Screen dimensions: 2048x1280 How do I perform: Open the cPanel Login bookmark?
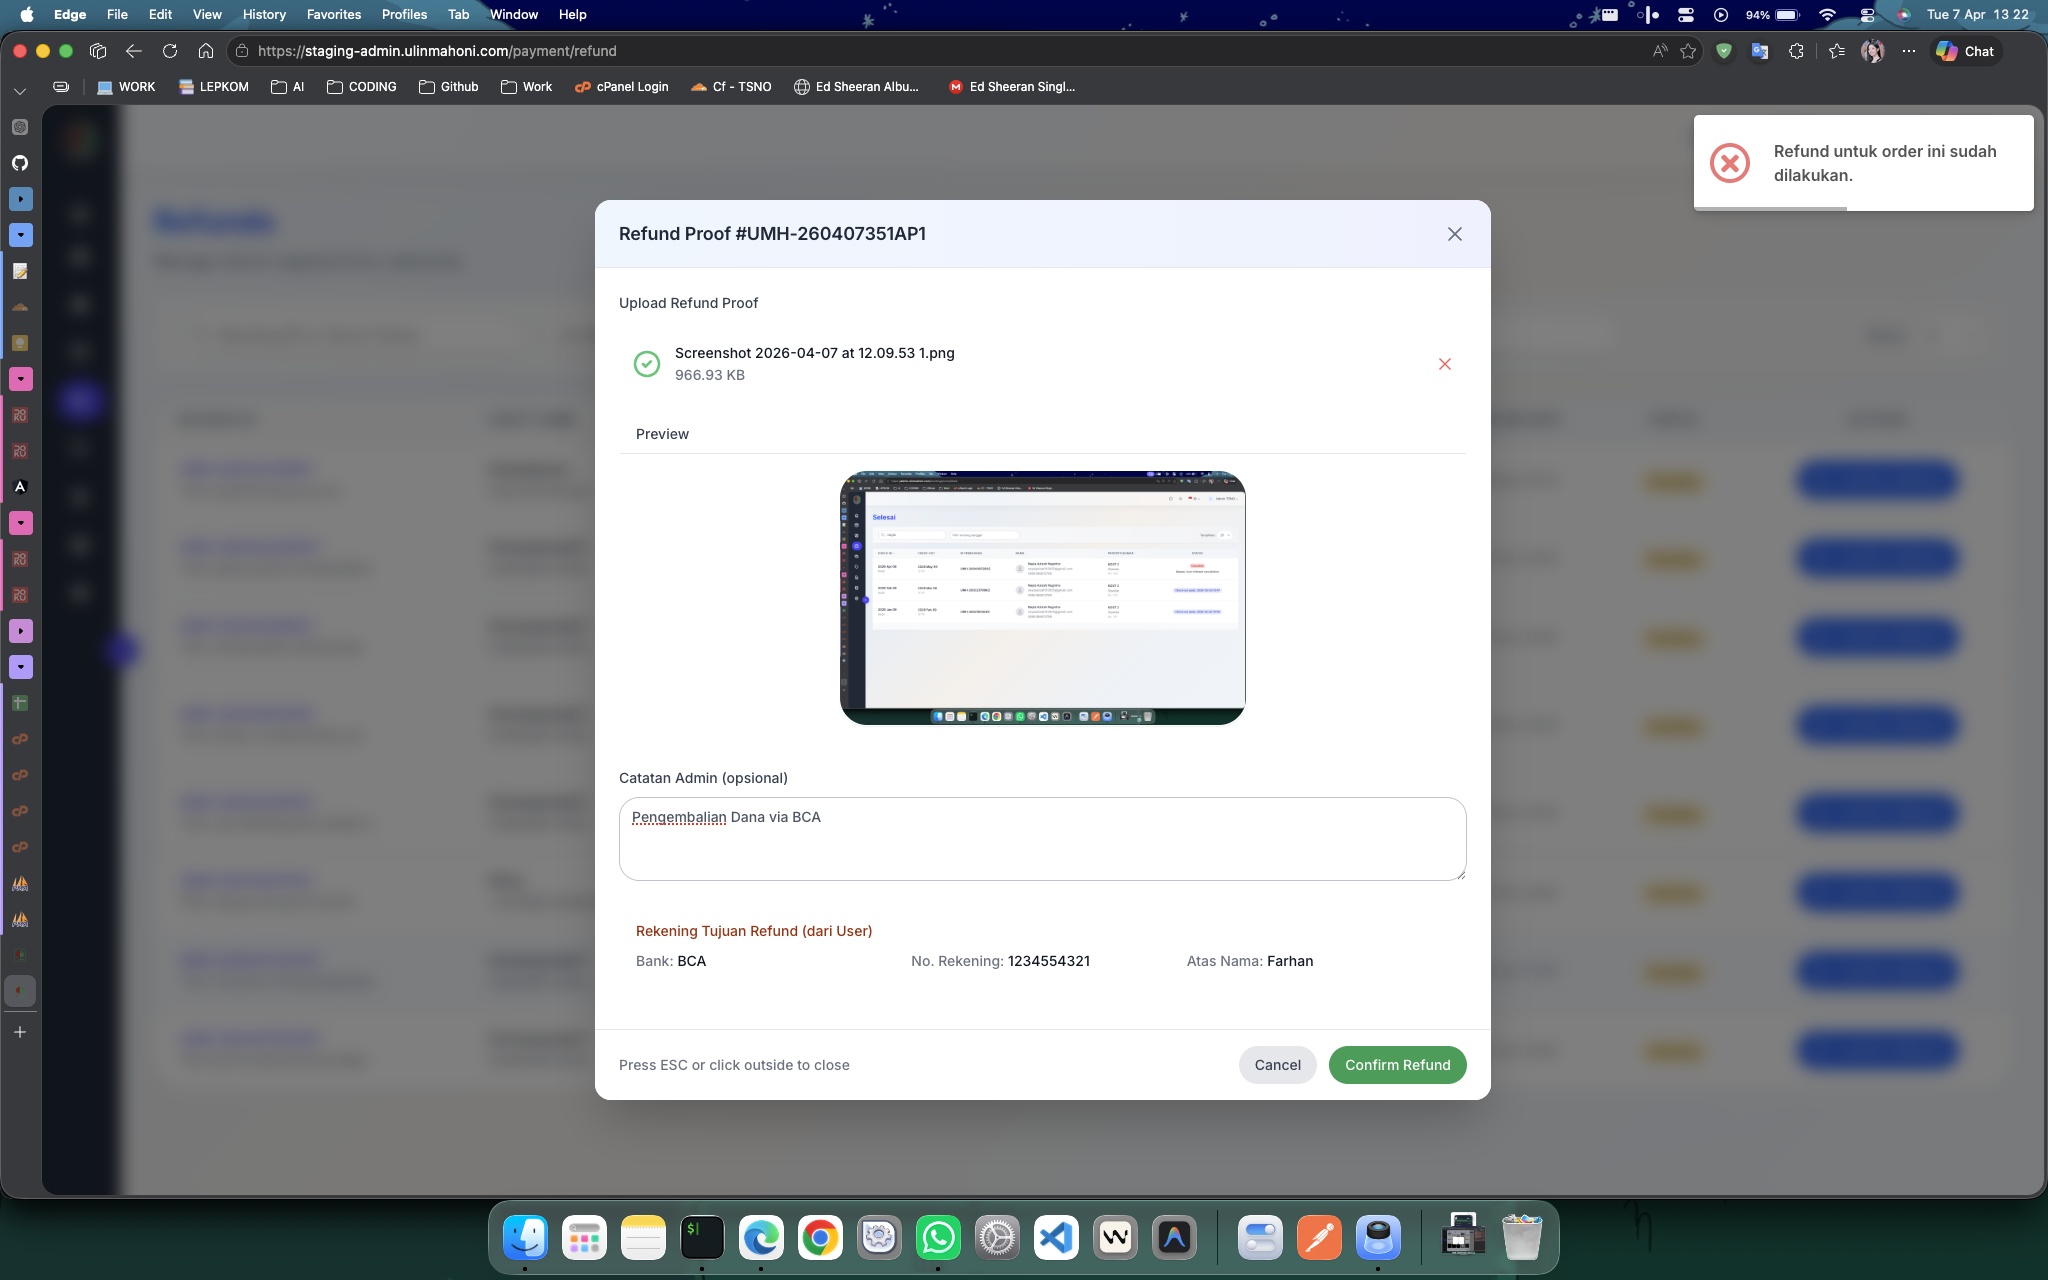click(x=621, y=87)
